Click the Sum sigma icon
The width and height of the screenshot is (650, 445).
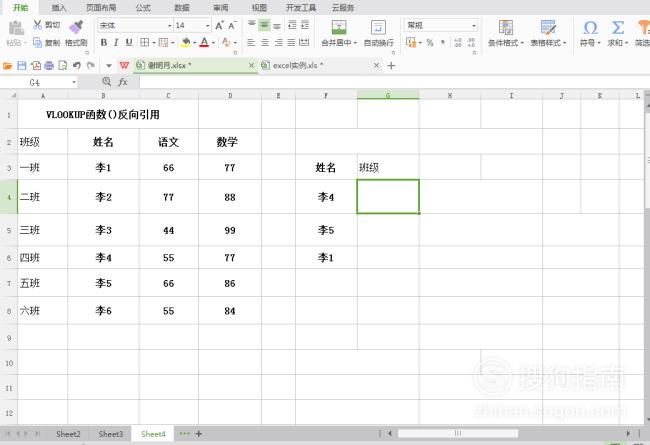[x=618, y=28]
